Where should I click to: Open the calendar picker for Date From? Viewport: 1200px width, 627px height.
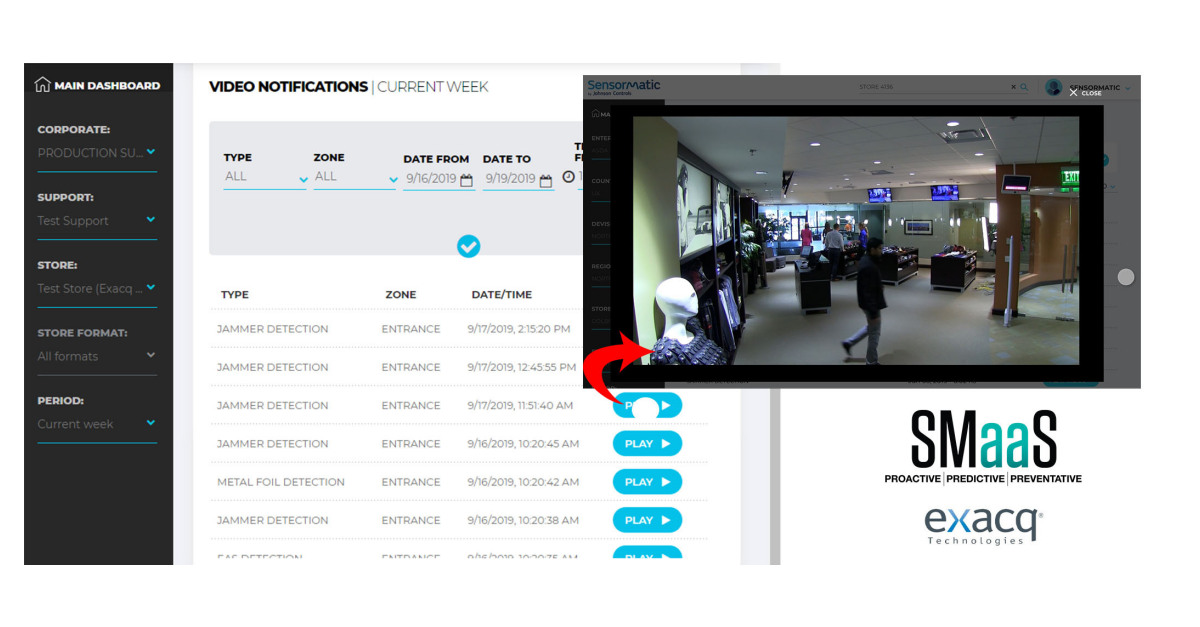click(465, 181)
